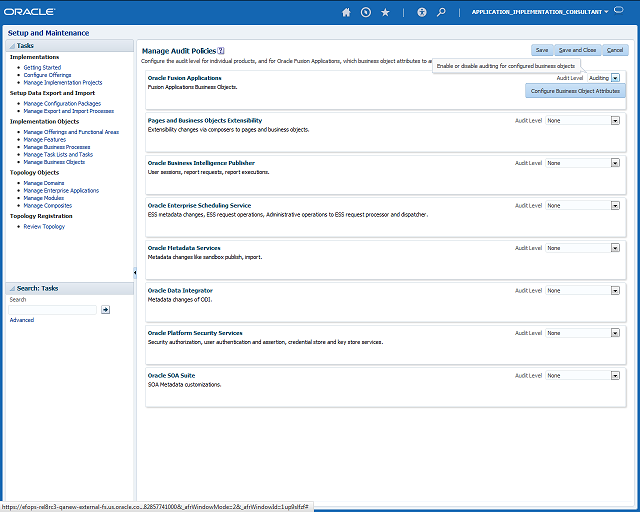Open the Accessibility icon in header
Image resolution: width=640 pixels, height=512 pixels.
[422, 12]
